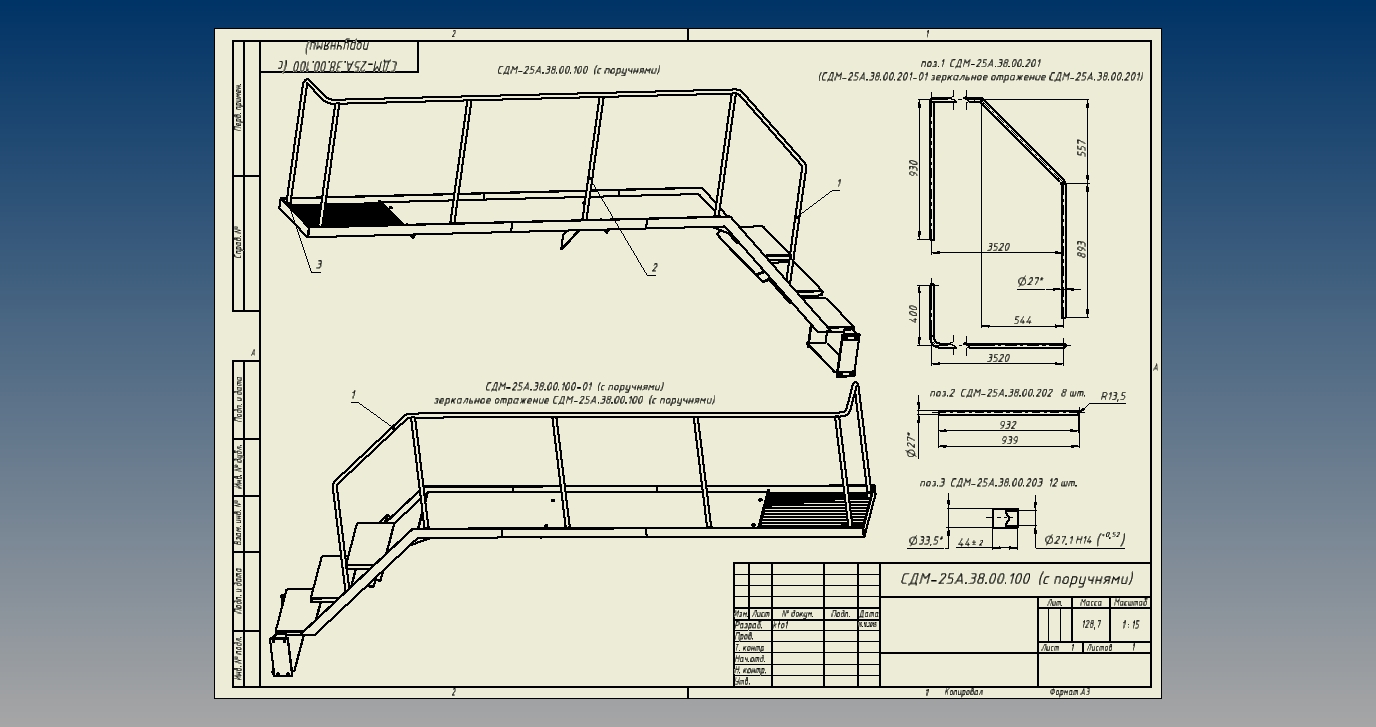The height and width of the screenshot is (727, 1376).
Task: Click the 'Инв. № подл.' side stamp cell
Action: (x=239, y=659)
